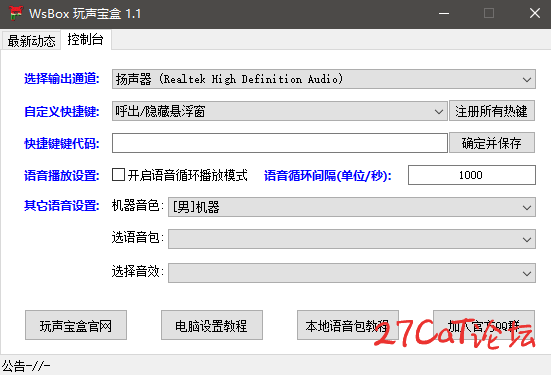Viewport: 551px width, 375px height.
Task: Click the WsBox app icon in title bar
Action: point(16,13)
